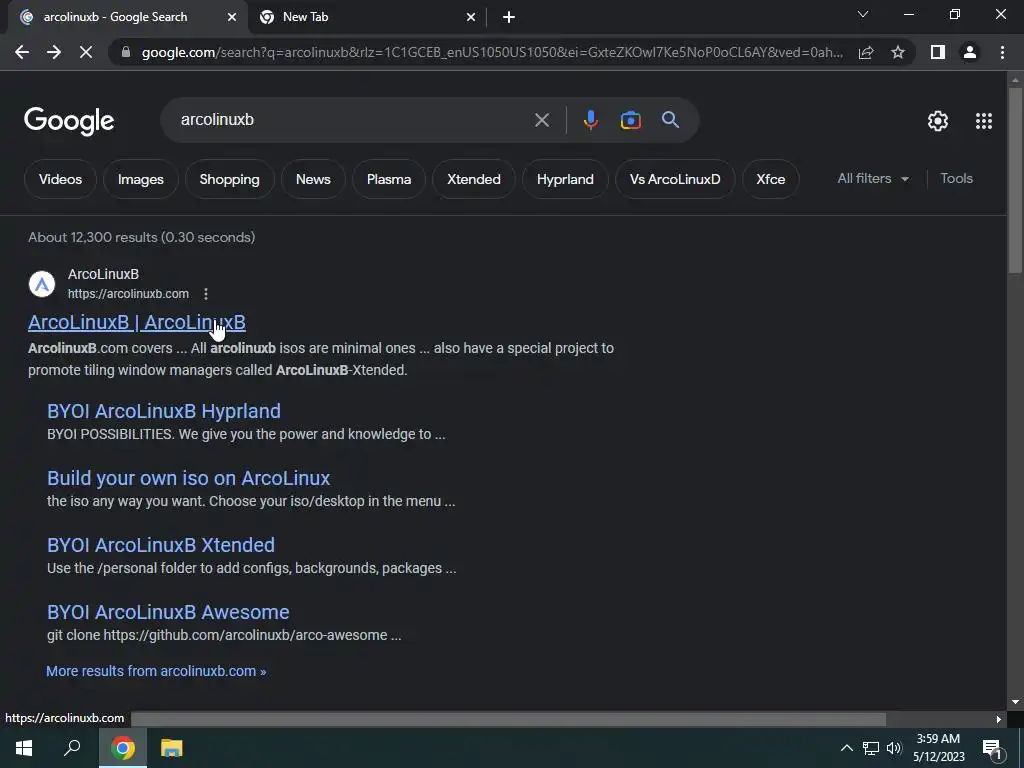The height and width of the screenshot is (768, 1024).
Task: Stop loading the page
Action: point(86,52)
